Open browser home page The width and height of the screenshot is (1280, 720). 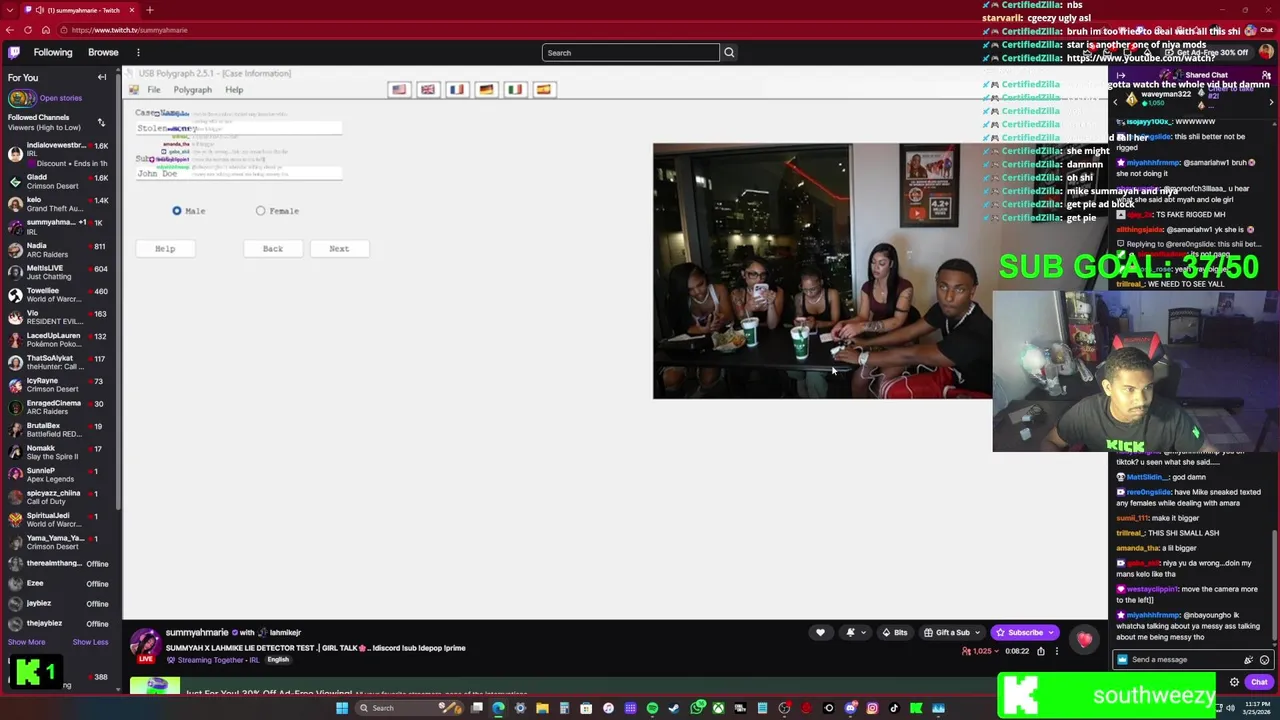click(x=46, y=30)
